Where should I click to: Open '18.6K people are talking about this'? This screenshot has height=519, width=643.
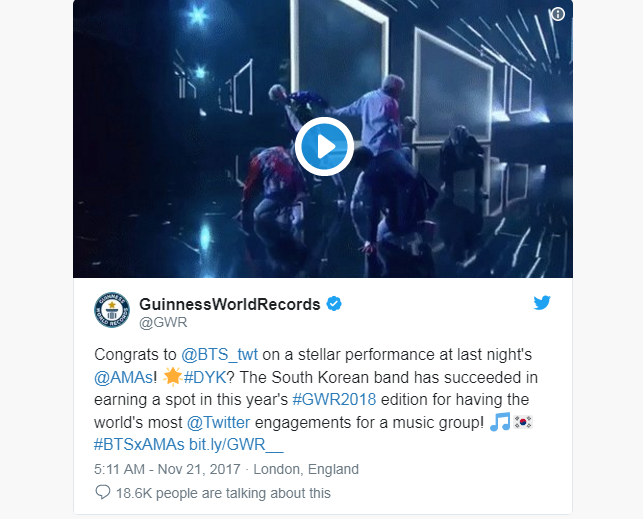(223, 493)
